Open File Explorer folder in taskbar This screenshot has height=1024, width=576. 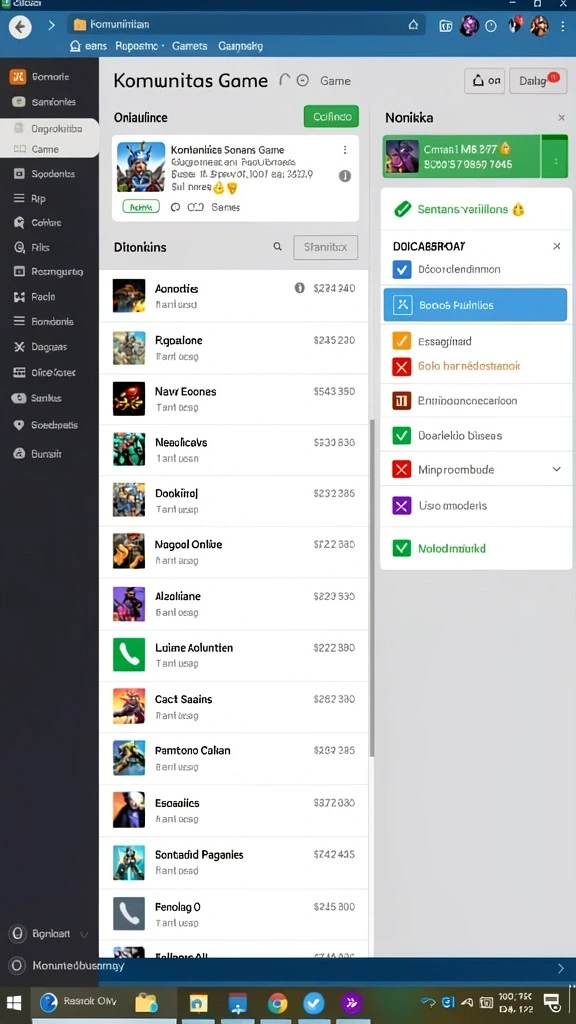click(x=147, y=1002)
